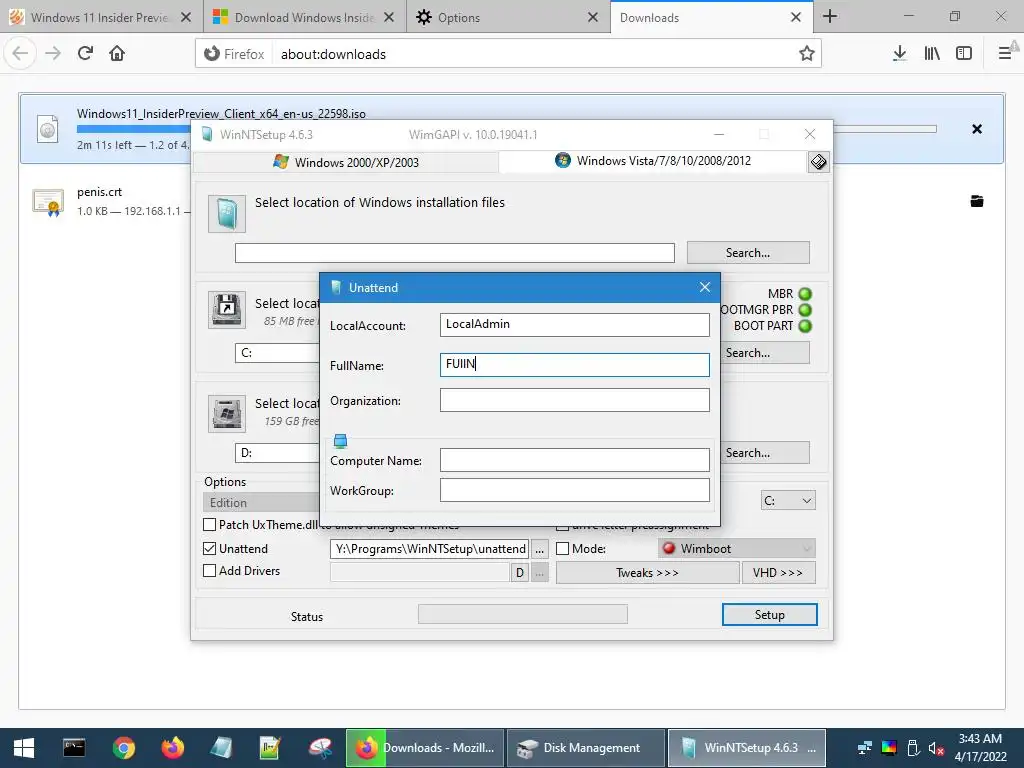Image resolution: width=1024 pixels, height=768 pixels.
Task: Cancel the Windows11 ISO download
Action: pos(977,129)
